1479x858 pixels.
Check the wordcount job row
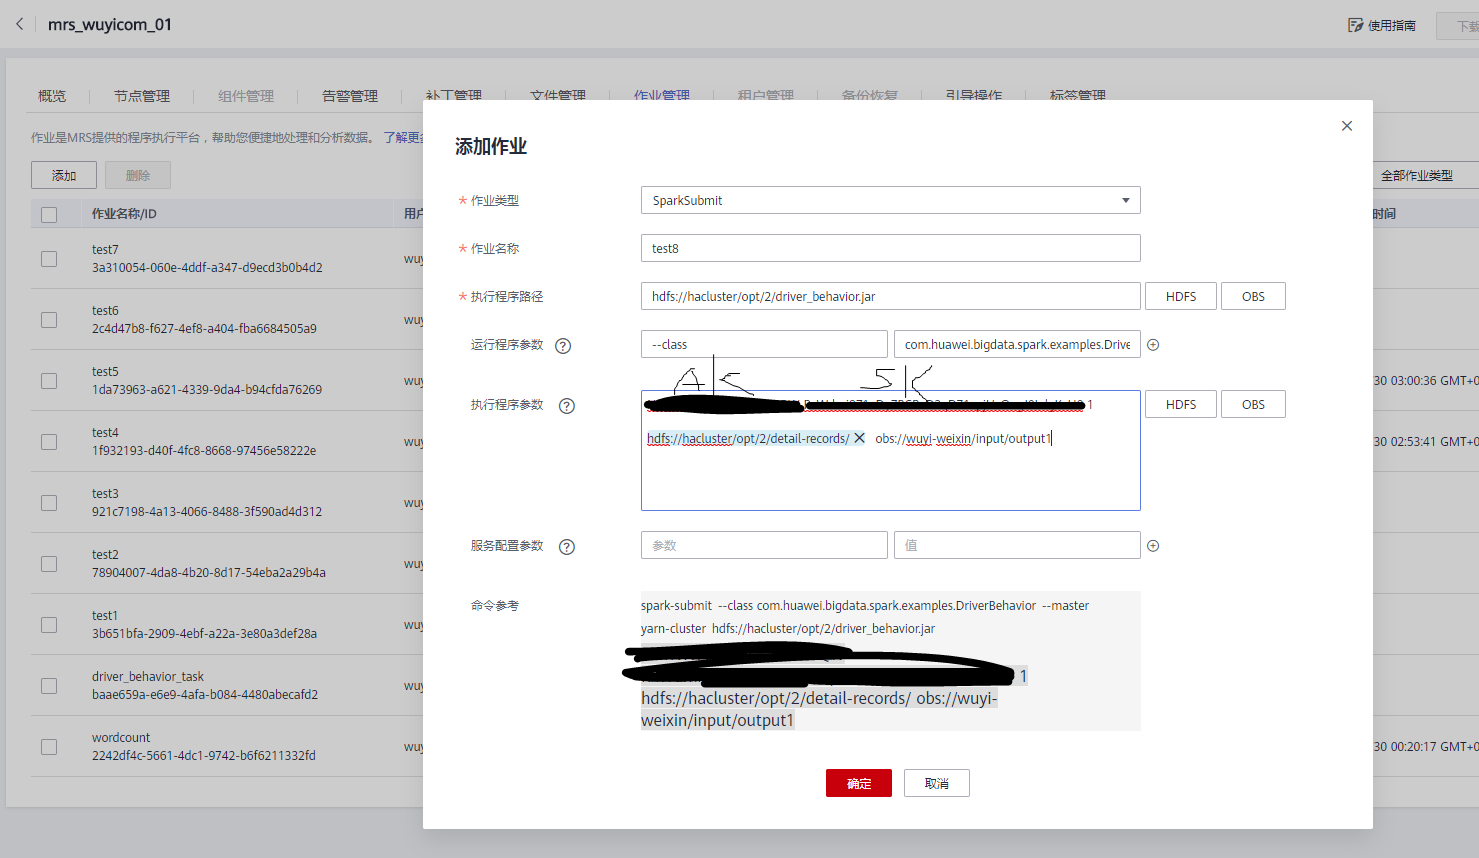(x=49, y=747)
